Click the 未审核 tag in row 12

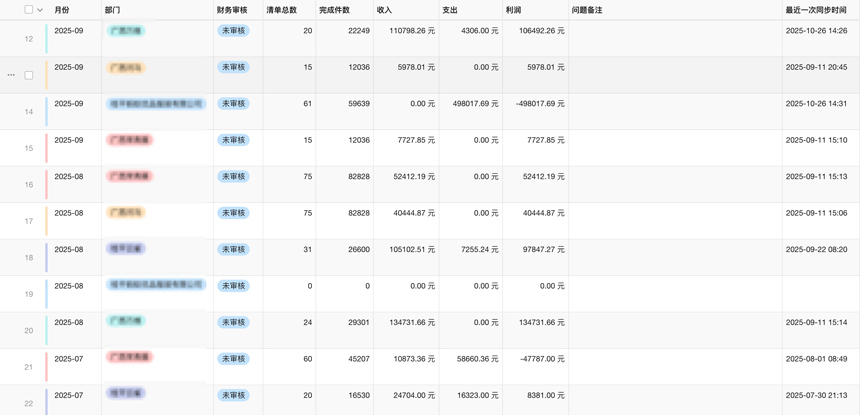(233, 31)
